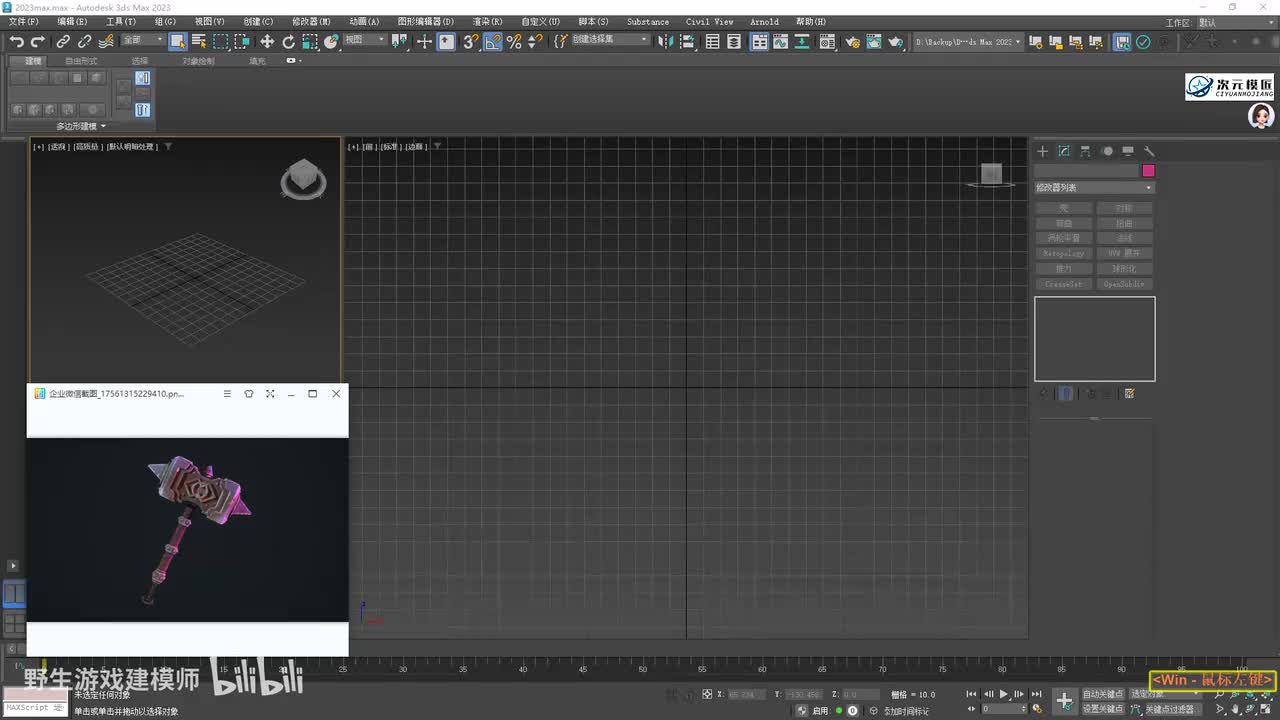The width and height of the screenshot is (1280, 720).
Task: Open the Schematic View icon
Action: tap(802, 42)
